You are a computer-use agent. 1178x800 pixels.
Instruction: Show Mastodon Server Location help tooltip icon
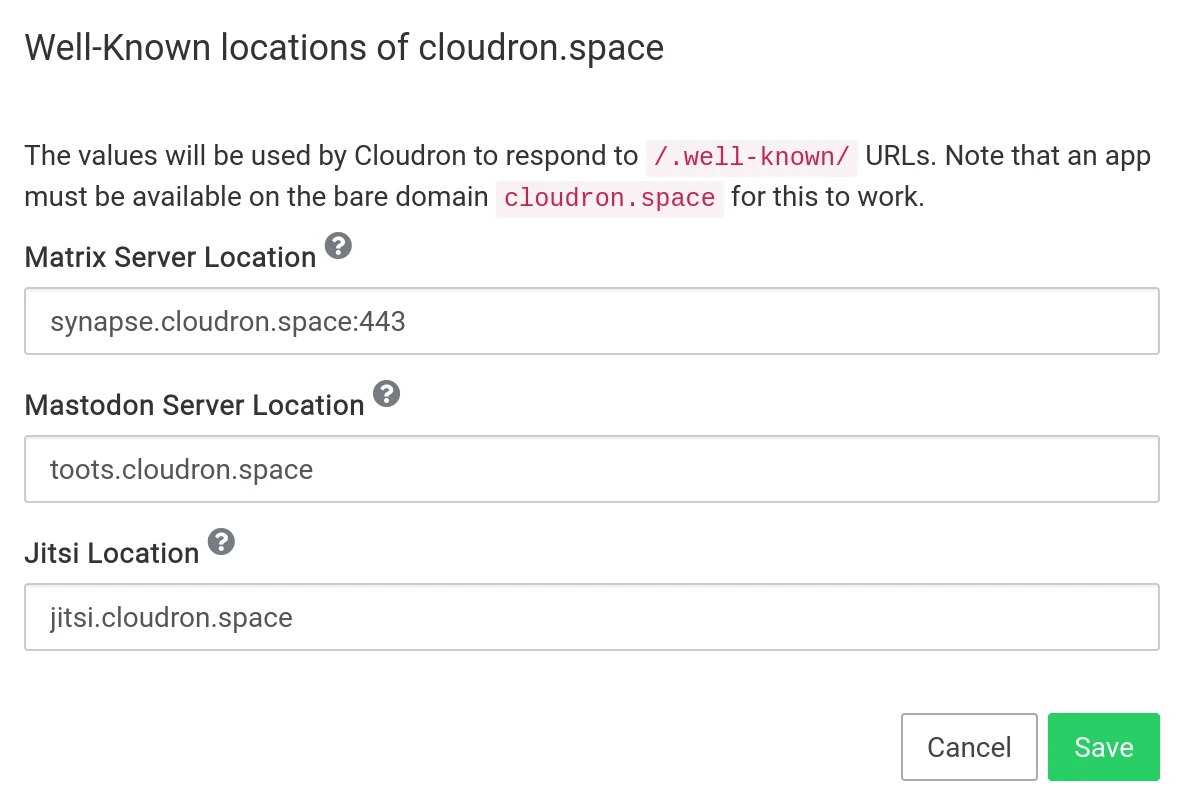pos(387,394)
